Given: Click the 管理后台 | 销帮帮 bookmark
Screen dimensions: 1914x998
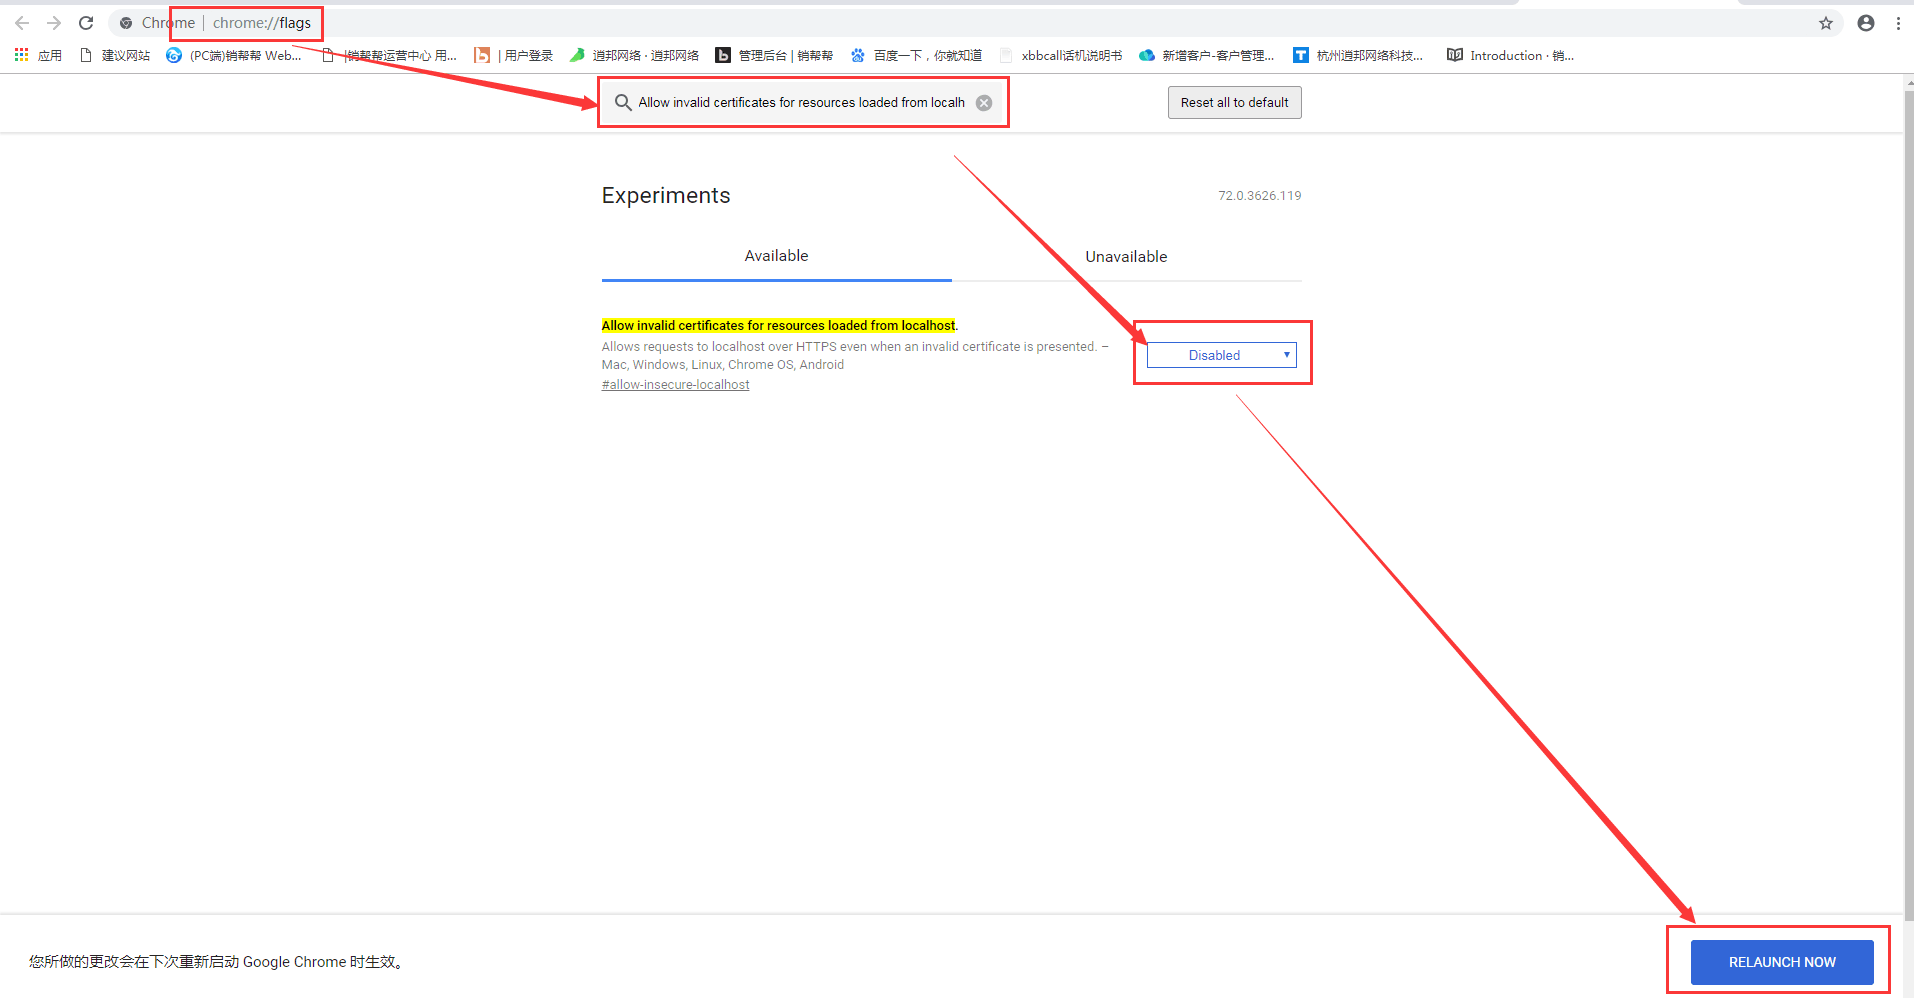Looking at the screenshot, I should pos(774,56).
